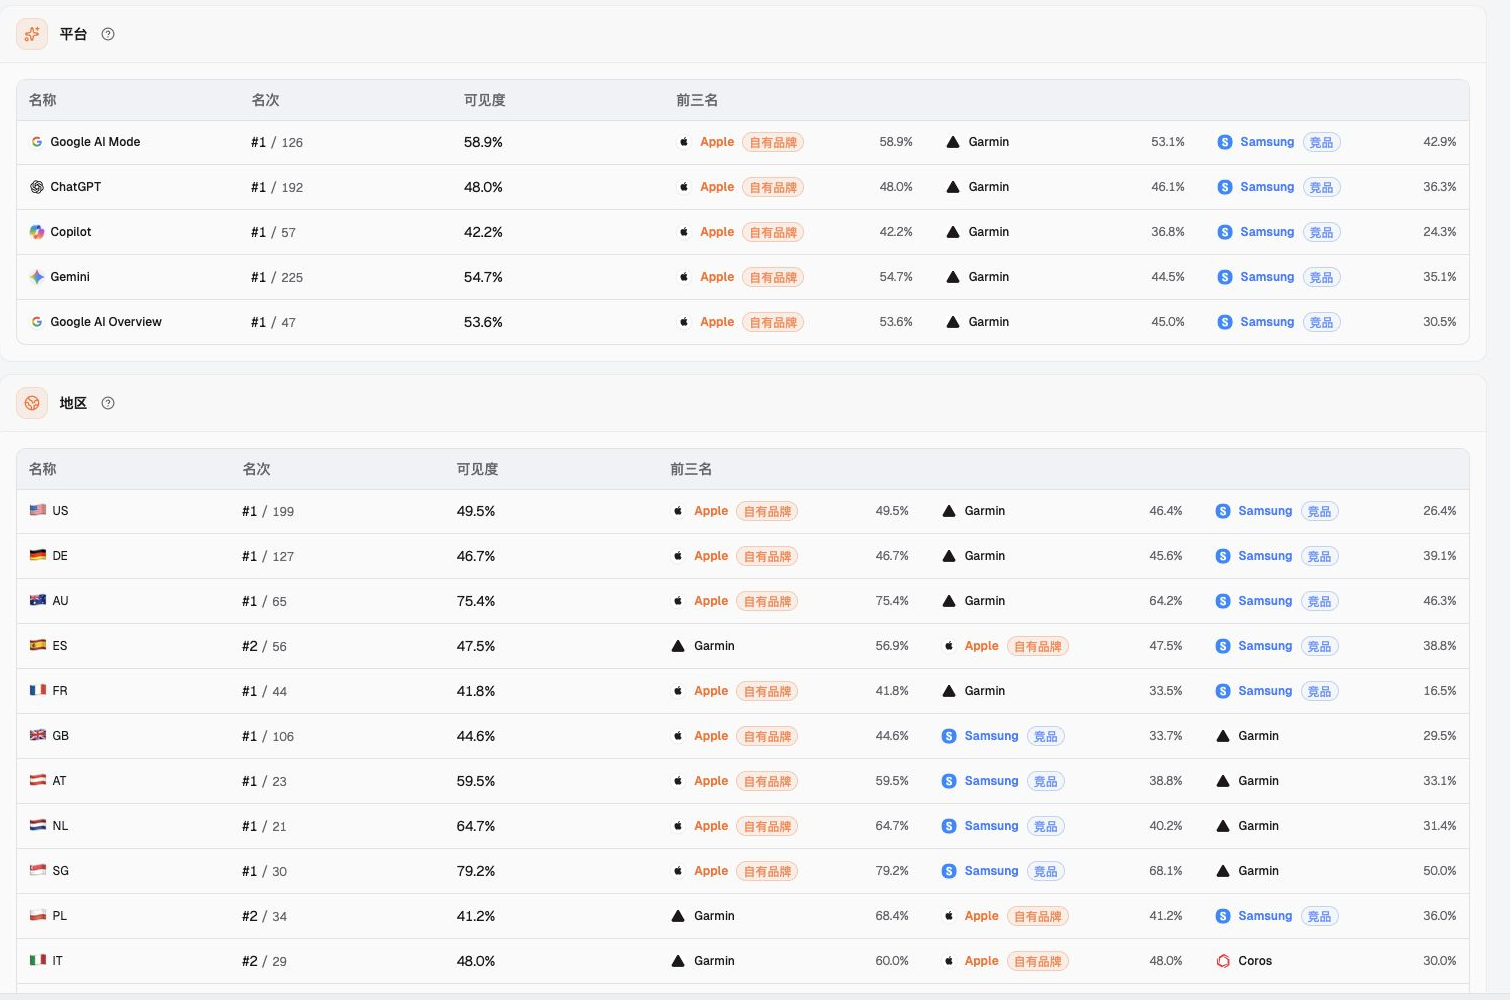The height and width of the screenshot is (1000, 1510).
Task: Click the 平台 section sparkle icon
Action: tap(32, 34)
